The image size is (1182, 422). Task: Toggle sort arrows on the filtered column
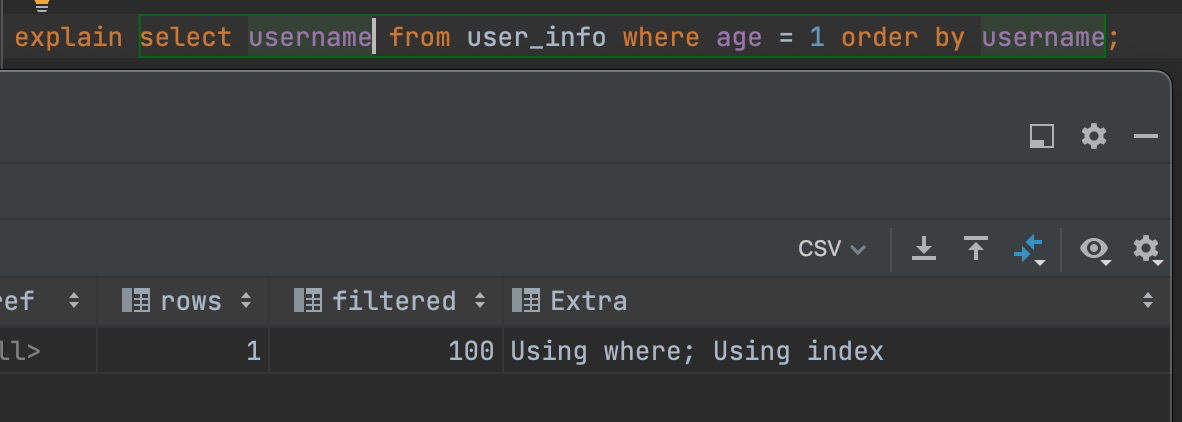click(x=480, y=300)
